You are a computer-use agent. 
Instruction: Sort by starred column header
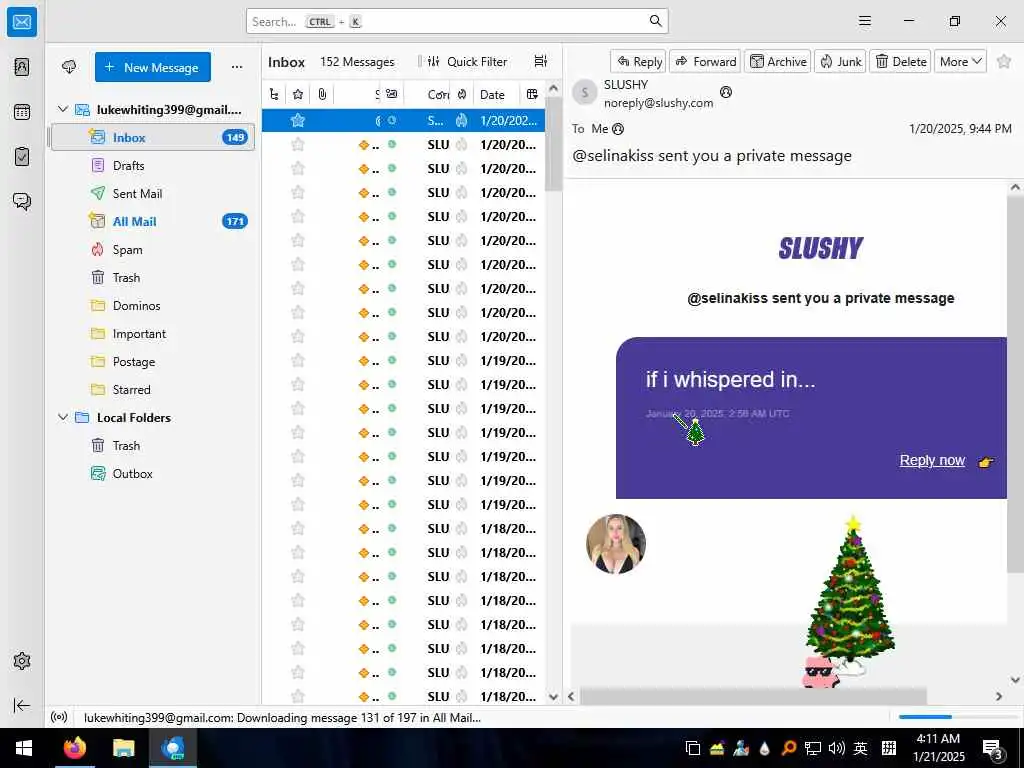[298, 95]
